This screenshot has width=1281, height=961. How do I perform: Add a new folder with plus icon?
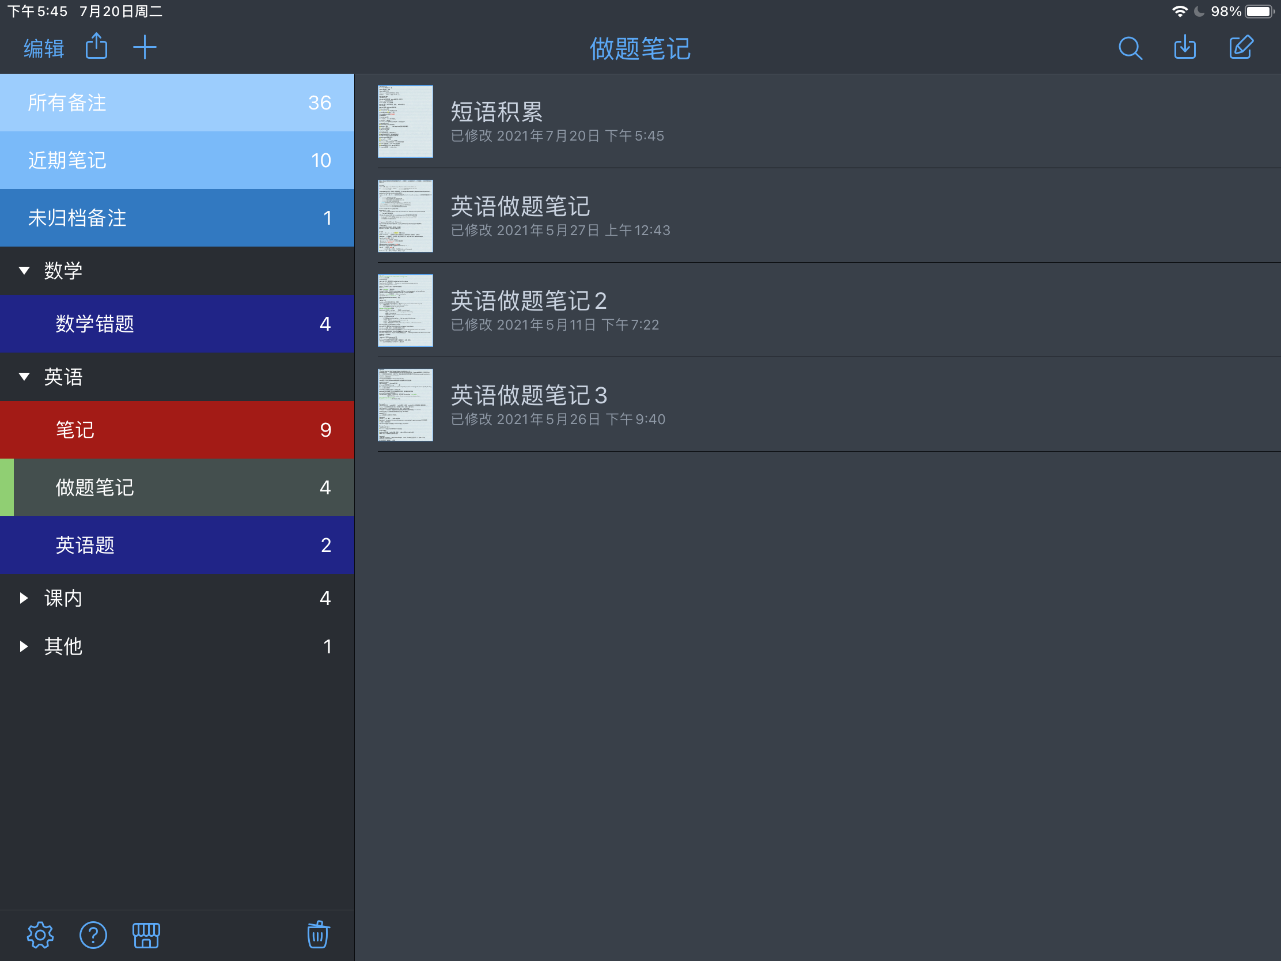pyautogui.click(x=145, y=47)
